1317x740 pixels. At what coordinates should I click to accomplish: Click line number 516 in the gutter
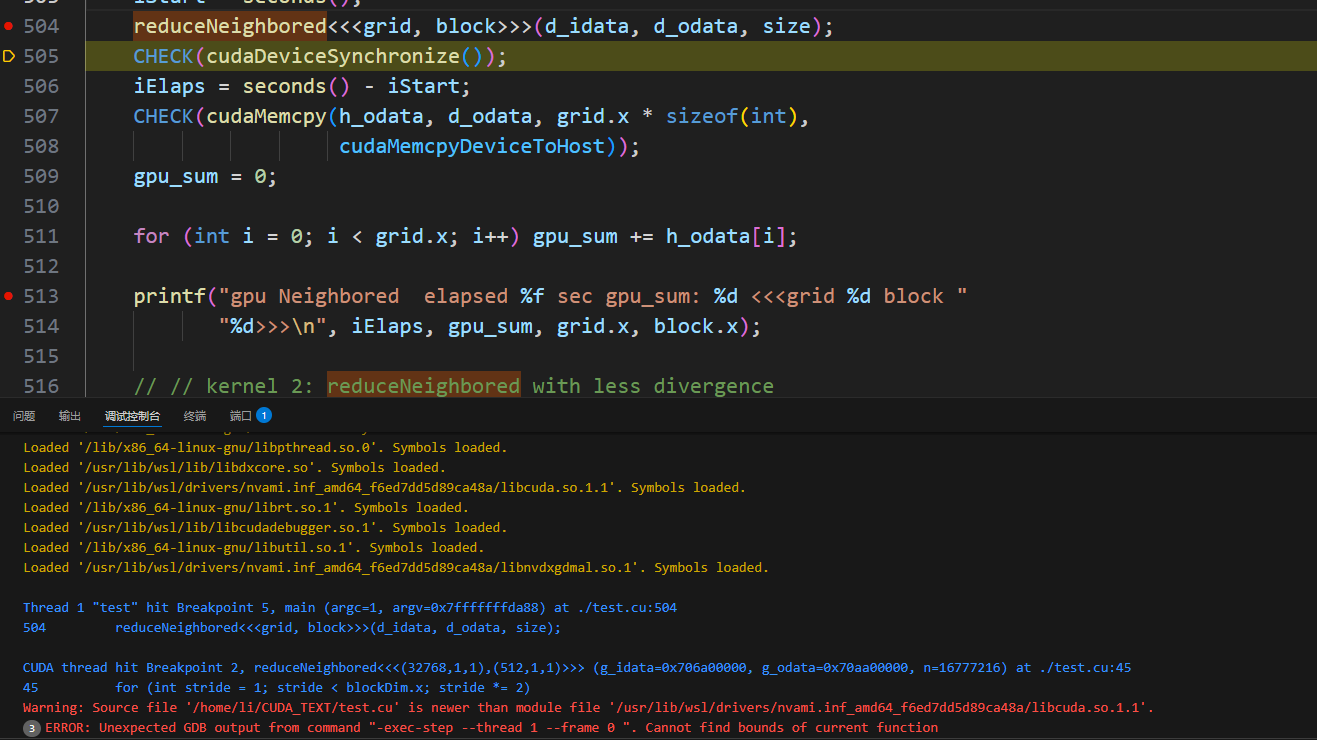[41, 386]
